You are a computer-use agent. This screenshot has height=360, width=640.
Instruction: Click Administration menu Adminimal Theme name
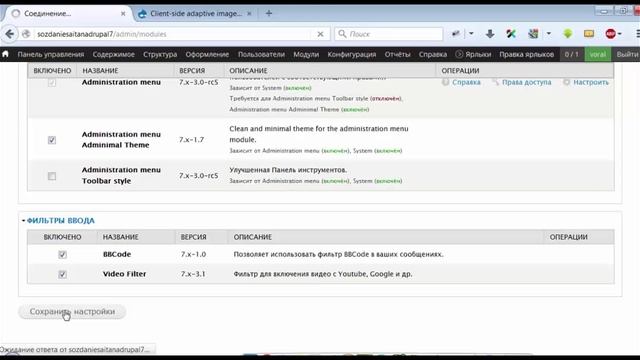pos(121,140)
